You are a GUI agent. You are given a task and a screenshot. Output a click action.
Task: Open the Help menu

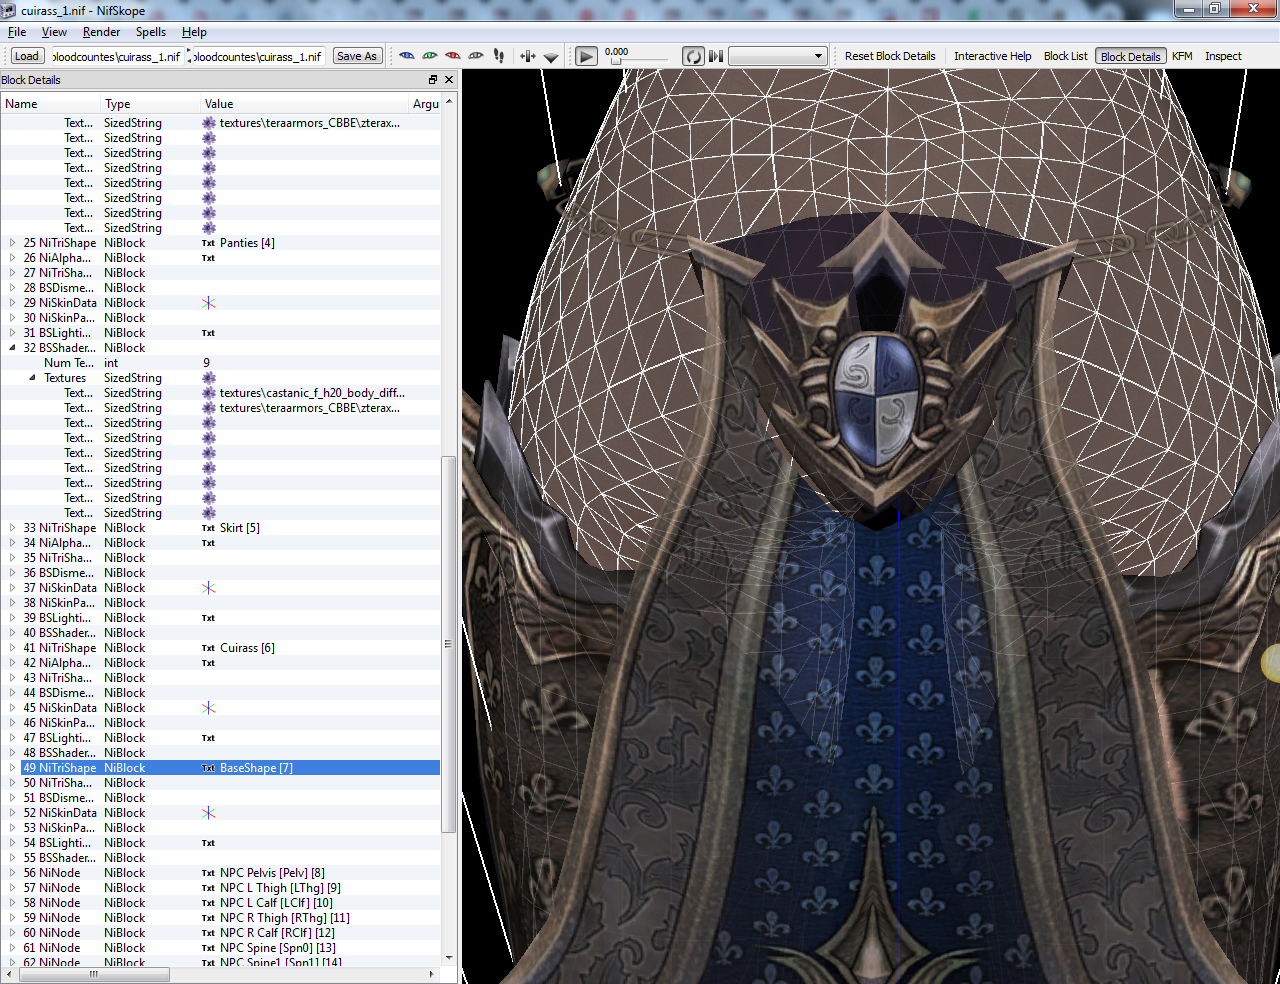pyautogui.click(x=194, y=32)
